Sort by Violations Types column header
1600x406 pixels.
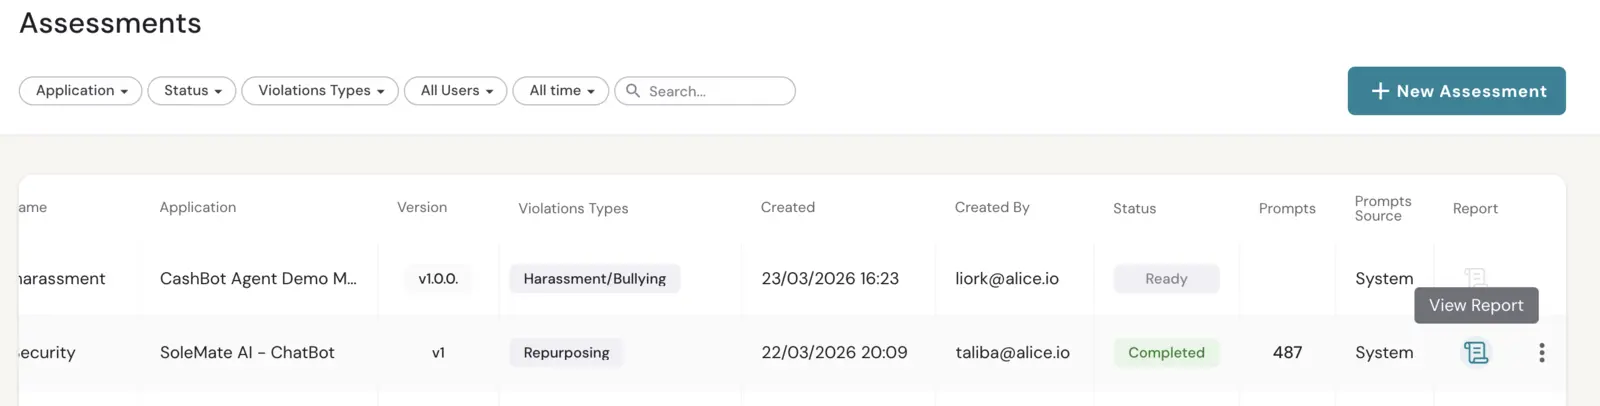pos(573,208)
